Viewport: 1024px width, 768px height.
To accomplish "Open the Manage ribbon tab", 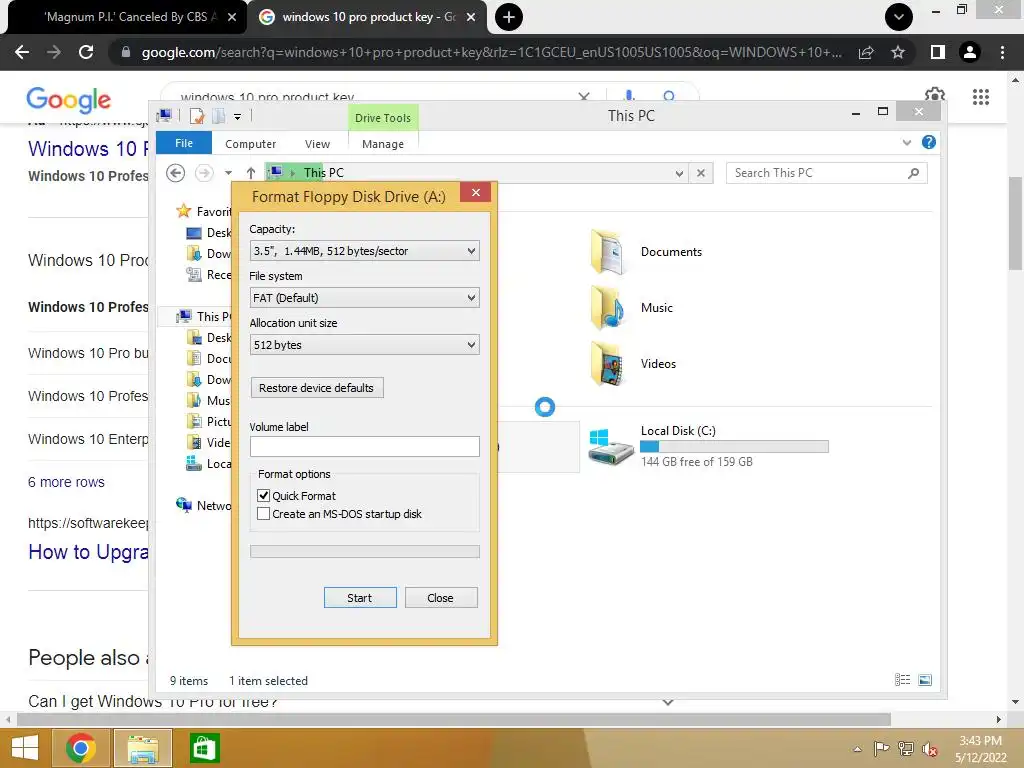I will click(x=383, y=144).
